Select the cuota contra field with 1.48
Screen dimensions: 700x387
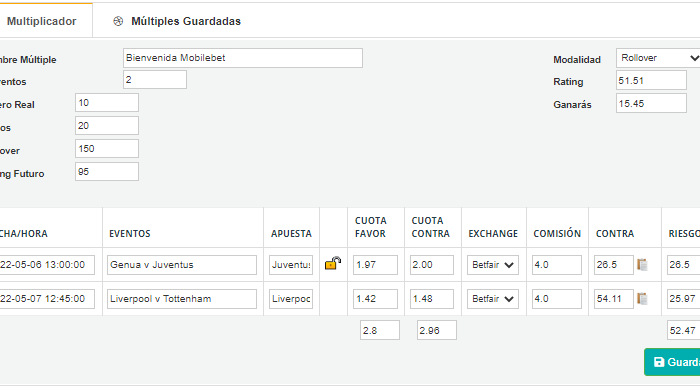[x=432, y=299]
